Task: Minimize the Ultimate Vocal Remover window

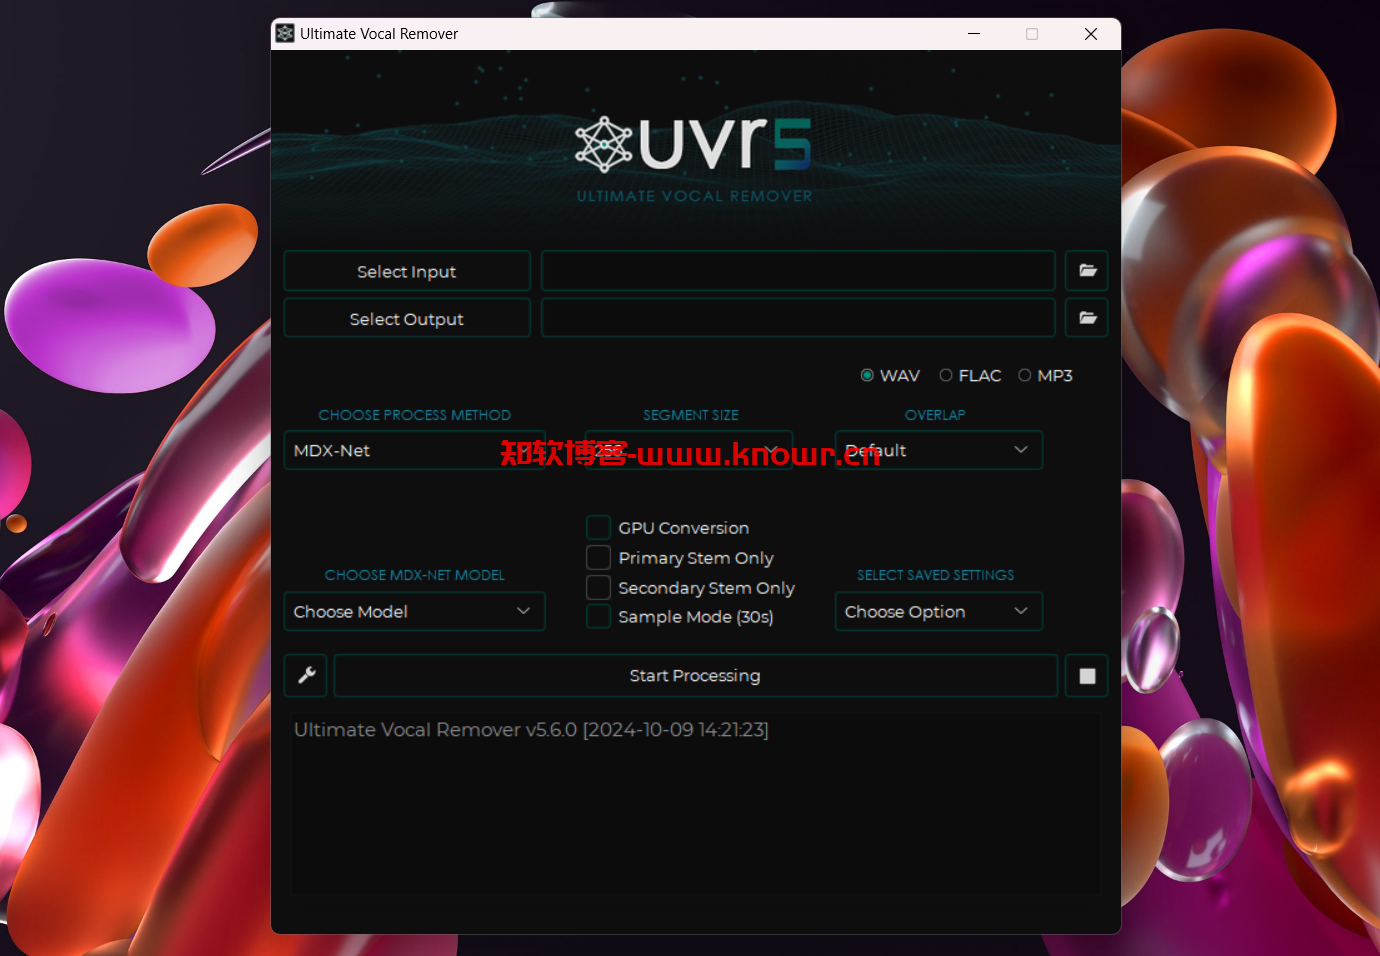Action: point(973,33)
